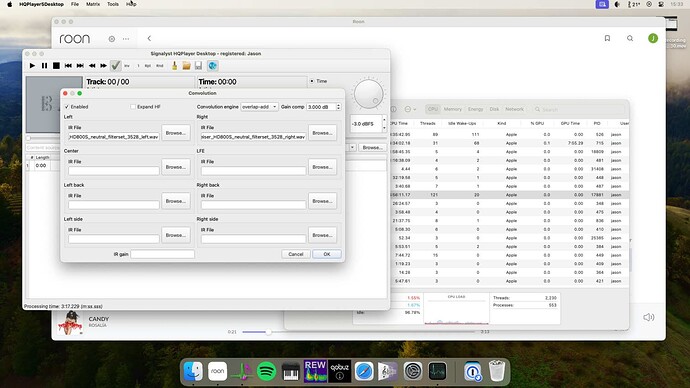This screenshot has width=690, height=388.
Task: Browse for Right side IR file
Action: tap(323, 235)
